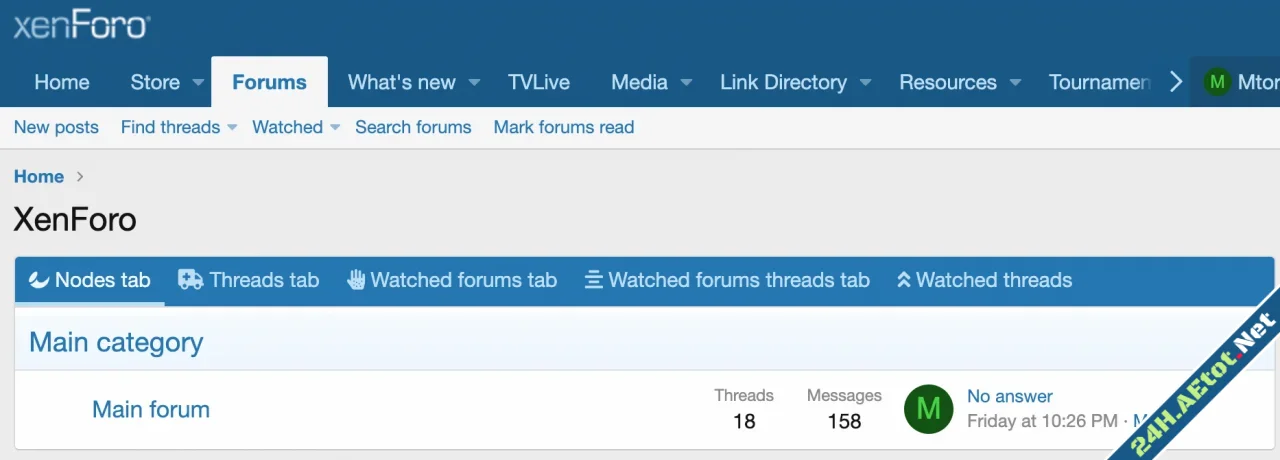The height and width of the screenshot is (460, 1280).
Task: Open the Tournaments navigation tab
Action: [x=1099, y=82]
